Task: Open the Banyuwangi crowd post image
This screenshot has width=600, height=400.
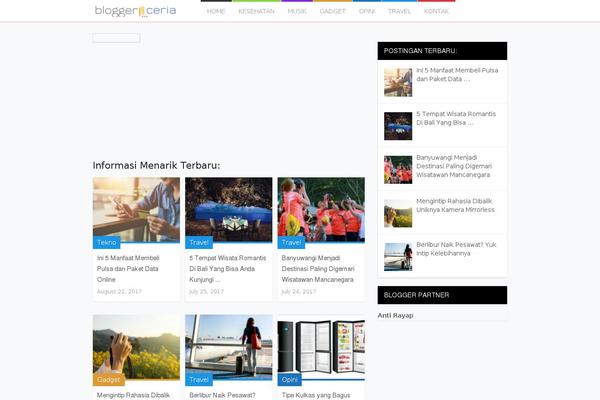Action: [321, 209]
